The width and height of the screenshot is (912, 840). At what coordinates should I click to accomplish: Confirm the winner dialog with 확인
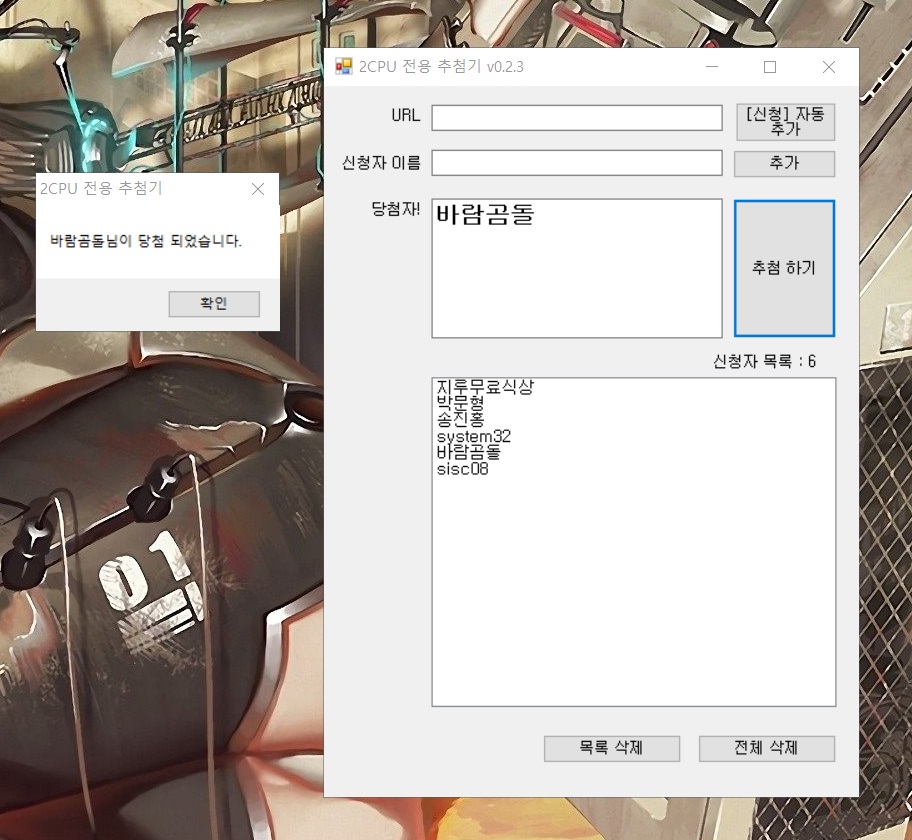tap(214, 304)
